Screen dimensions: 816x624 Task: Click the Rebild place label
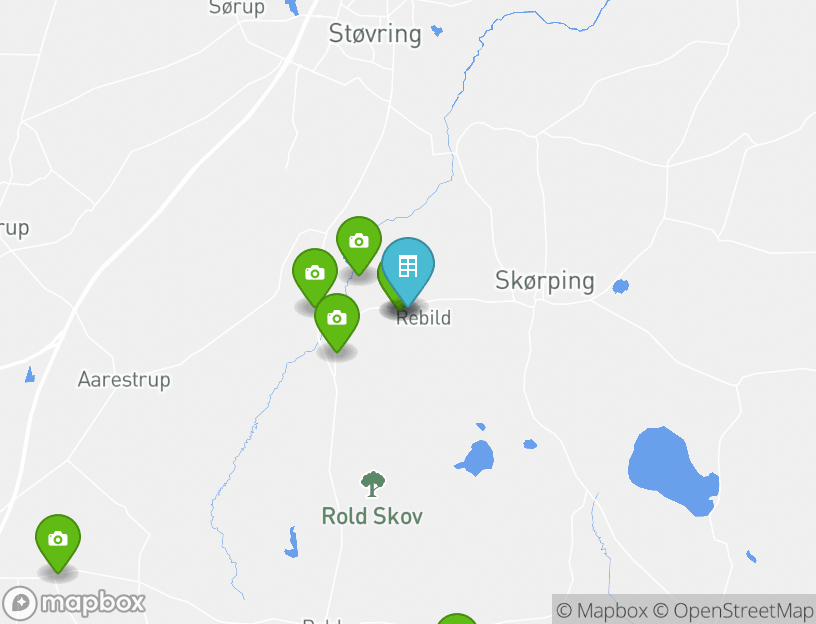click(x=423, y=317)
